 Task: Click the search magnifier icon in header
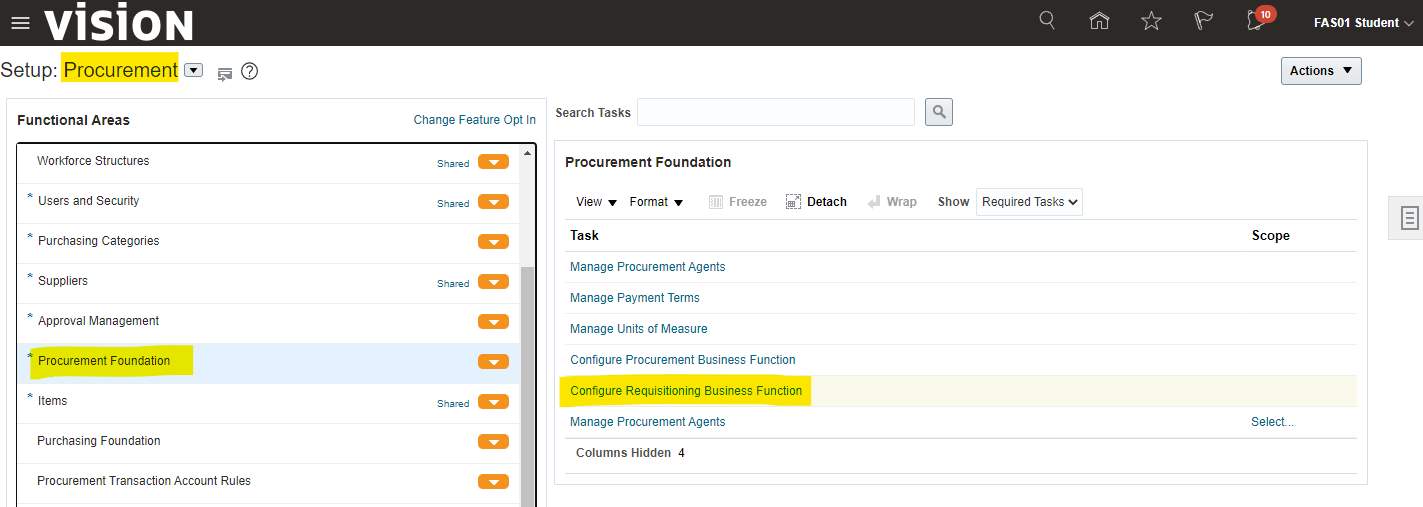[x=1047, y=21]
